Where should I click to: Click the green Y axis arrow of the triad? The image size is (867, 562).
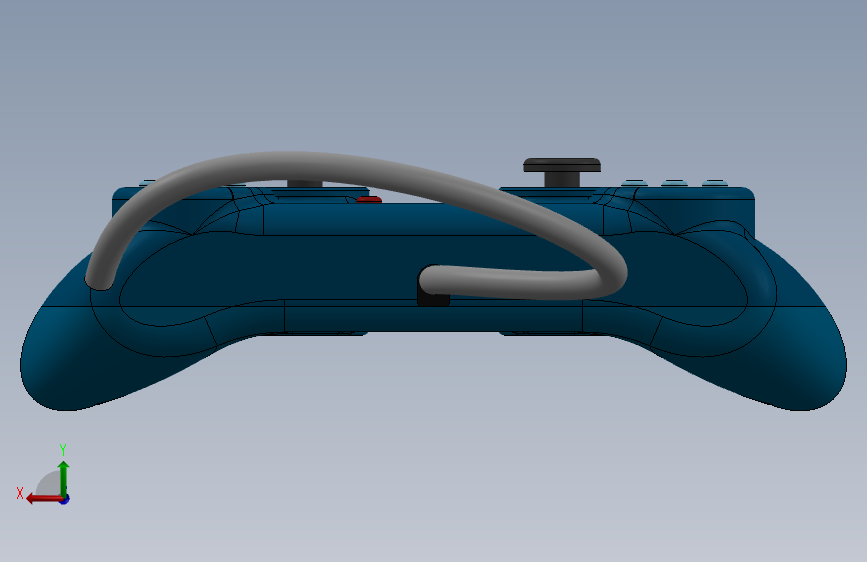pyautogui.click(x=64, y=478)
